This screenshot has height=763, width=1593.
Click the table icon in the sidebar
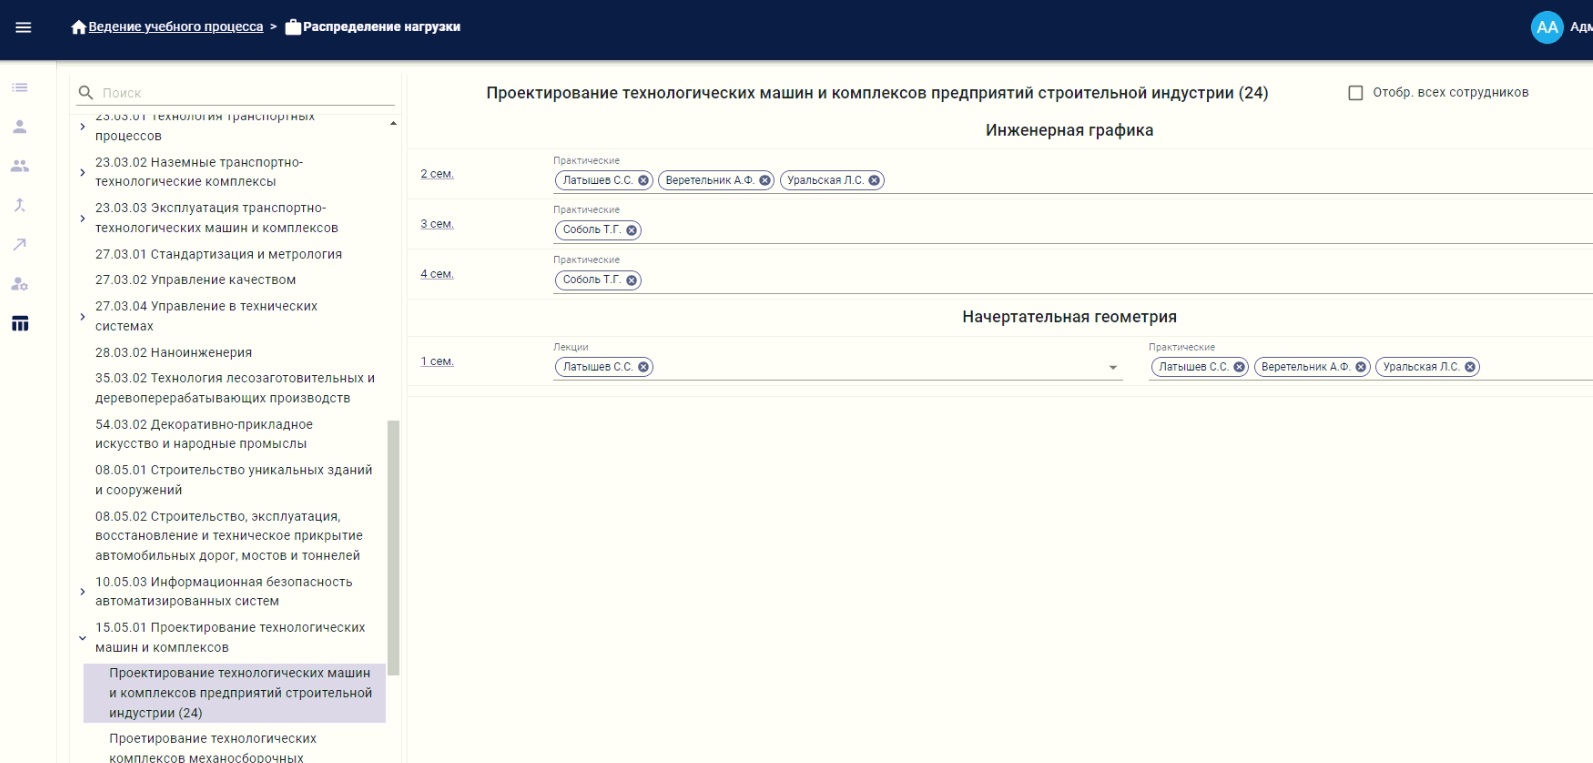(x=20, y=323)
